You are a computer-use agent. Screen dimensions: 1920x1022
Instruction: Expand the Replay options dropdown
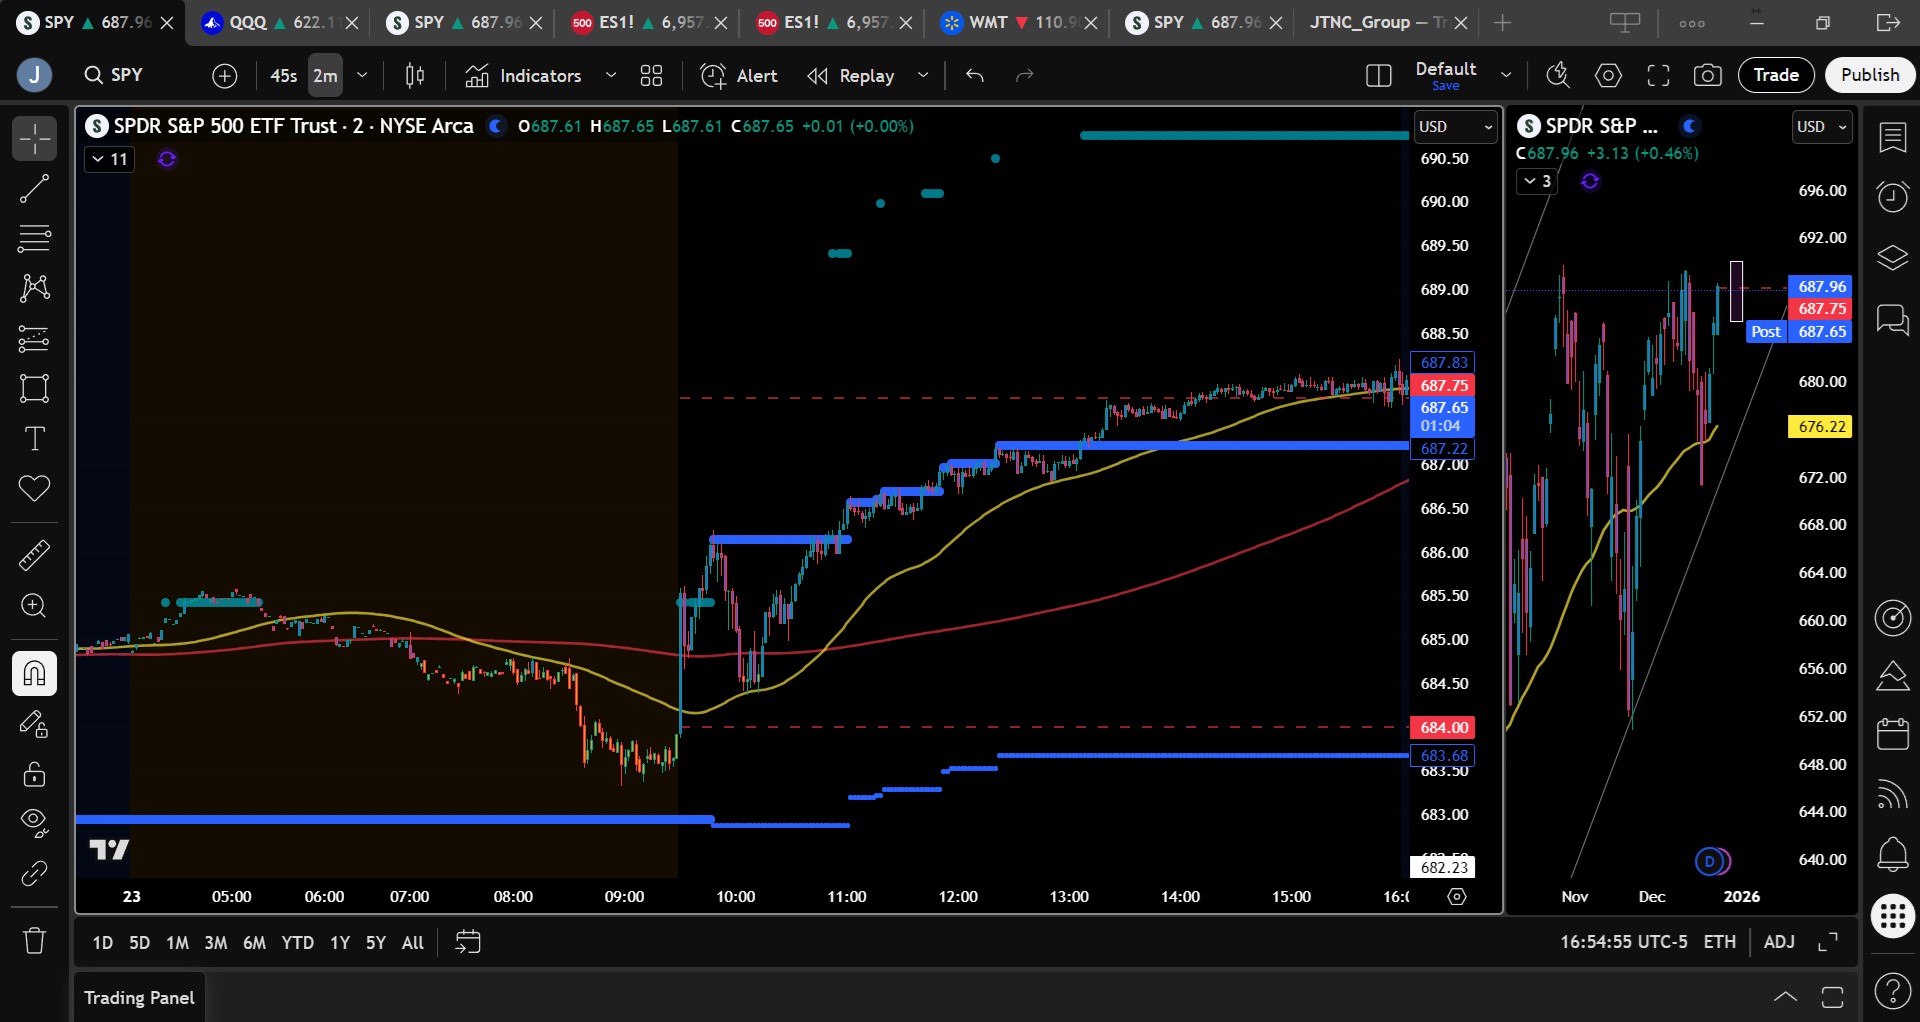923,76
